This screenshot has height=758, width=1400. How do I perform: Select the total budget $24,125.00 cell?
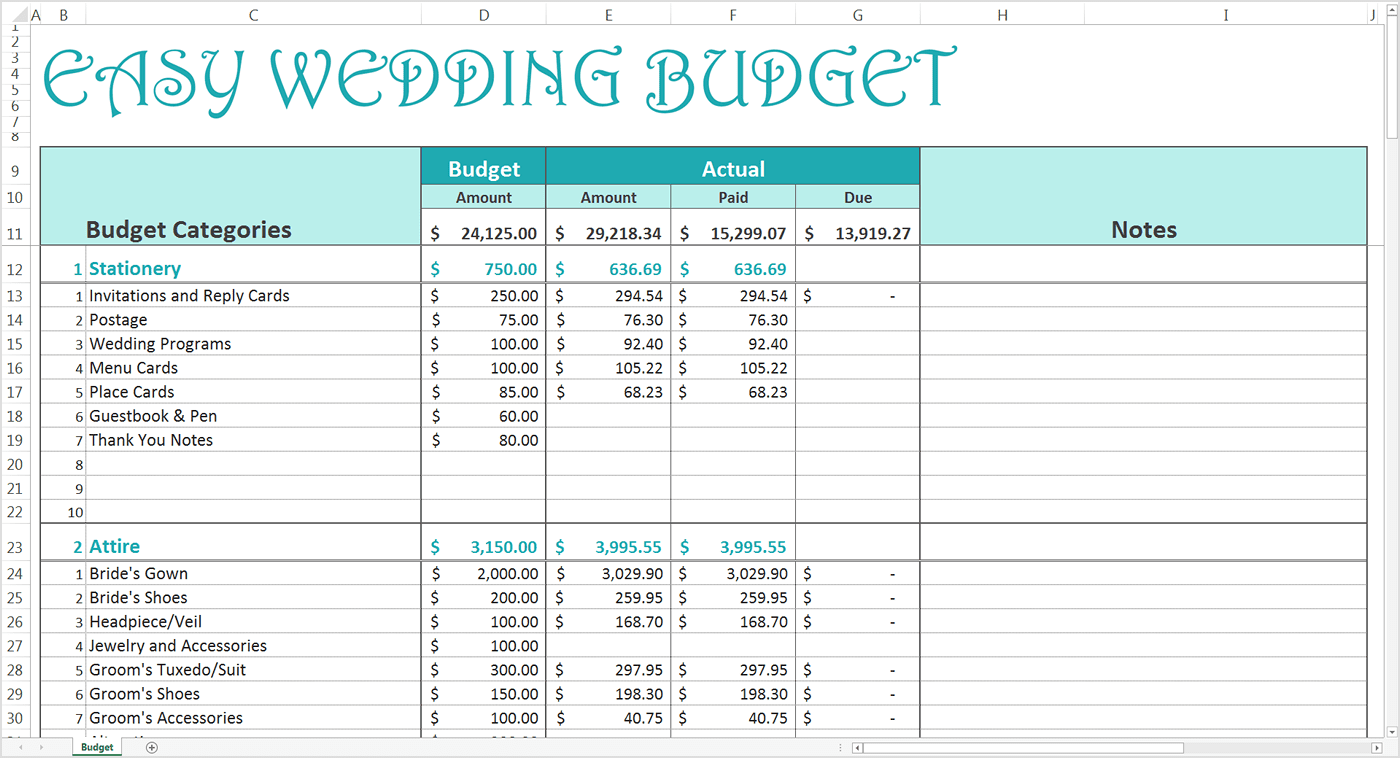483,230
